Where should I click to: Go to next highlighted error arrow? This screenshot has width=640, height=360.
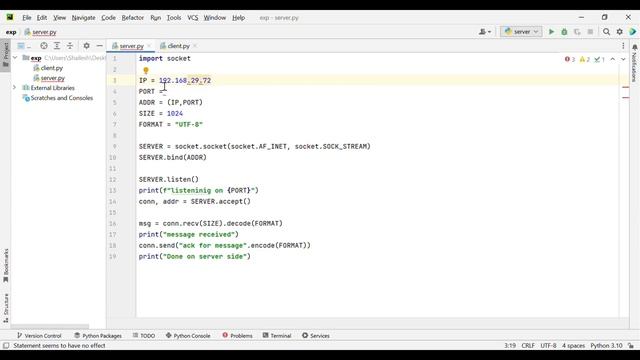tap(623, 60)
